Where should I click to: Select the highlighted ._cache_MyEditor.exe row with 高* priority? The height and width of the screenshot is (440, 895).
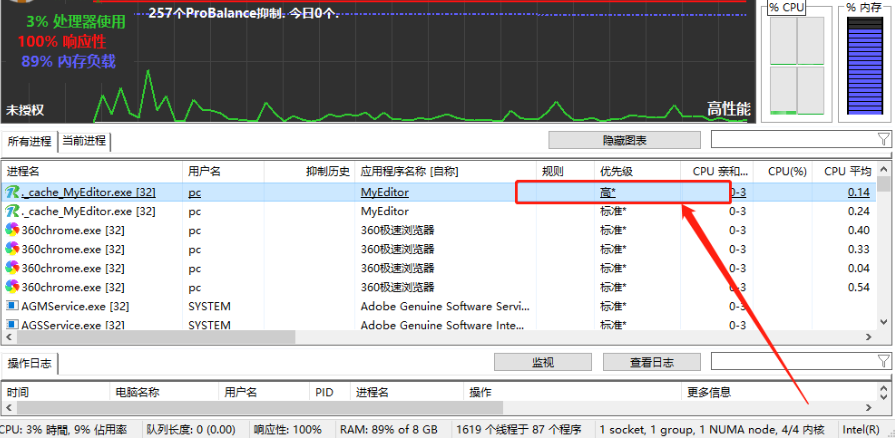[x=438, y=192]
